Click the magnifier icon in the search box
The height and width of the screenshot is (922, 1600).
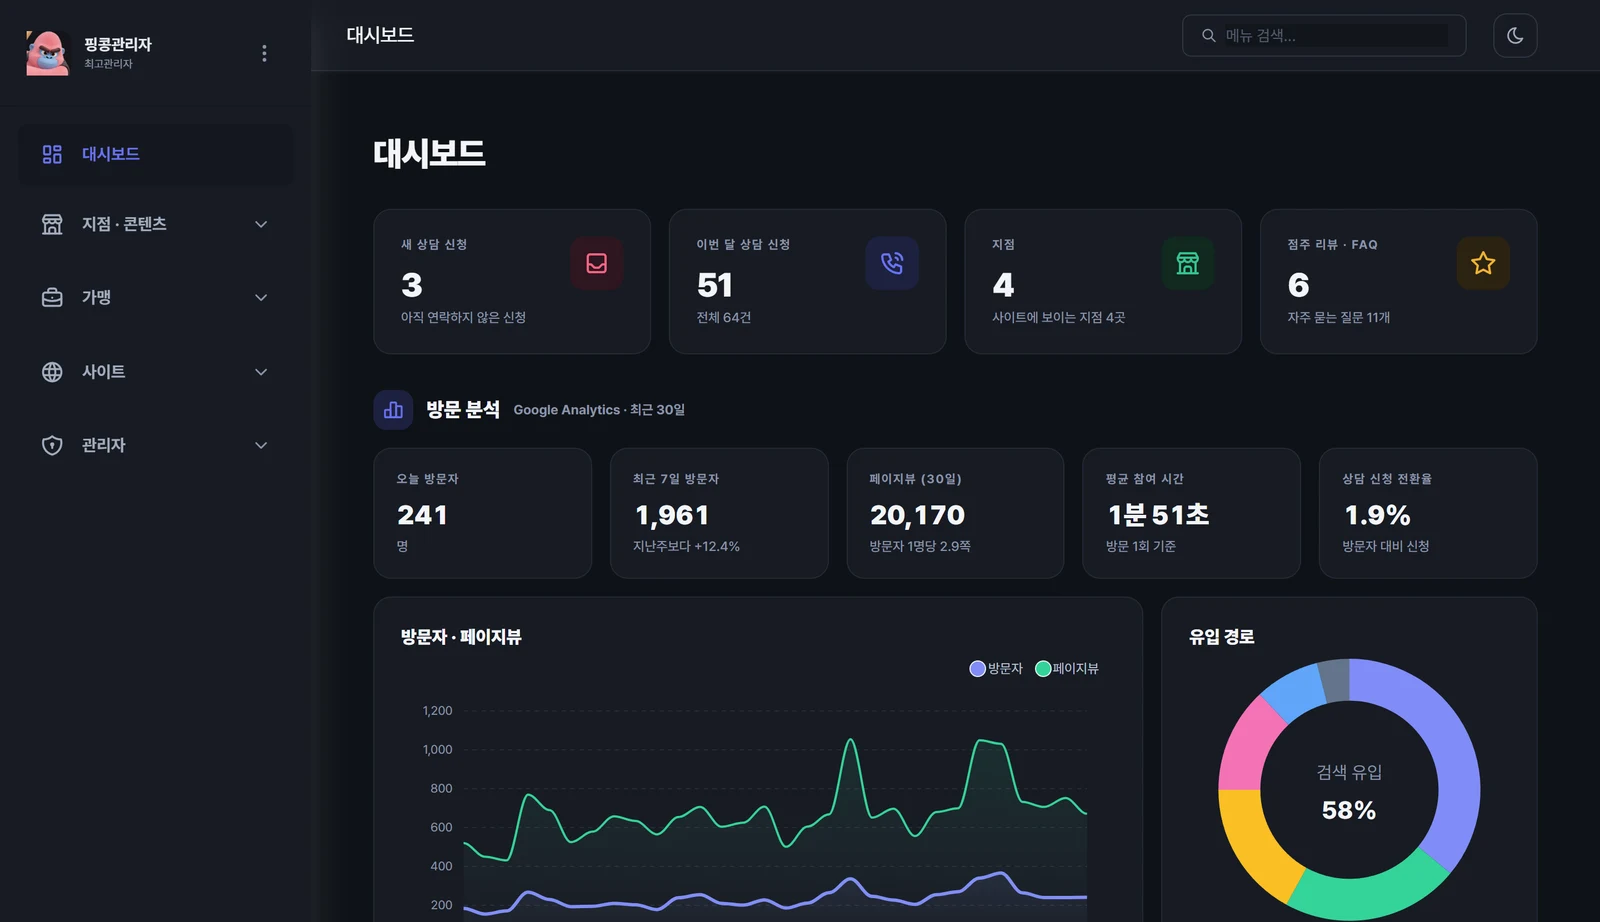pos(1209,36)
